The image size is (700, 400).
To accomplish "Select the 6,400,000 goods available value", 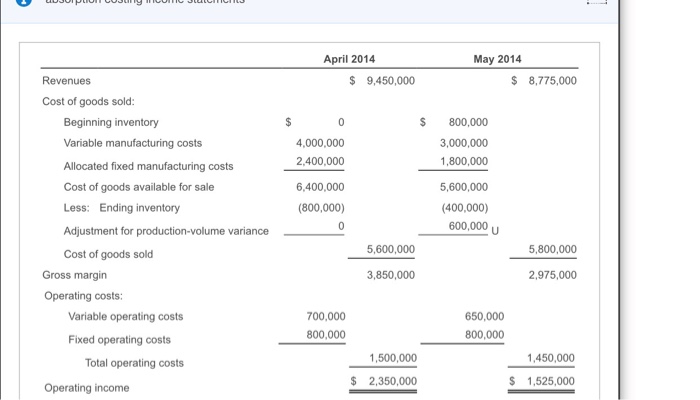I will pyautogui.click(x=320, y=187).
